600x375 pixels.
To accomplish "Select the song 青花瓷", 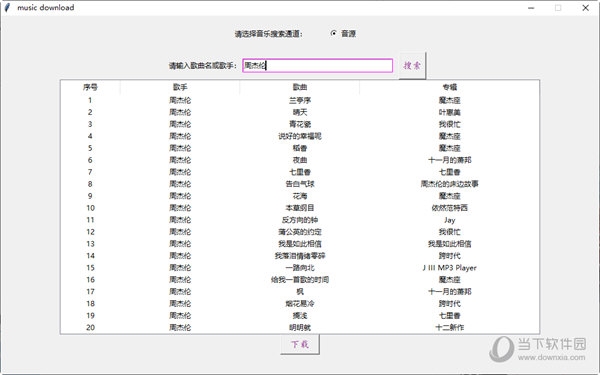I will (300, 124).
